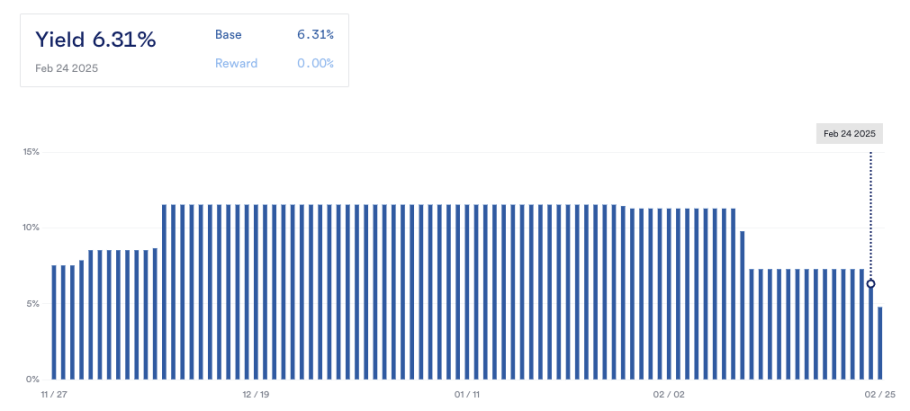Click the 12/19 x-axis label
The image size is (910, 411).
click(256, 395)
